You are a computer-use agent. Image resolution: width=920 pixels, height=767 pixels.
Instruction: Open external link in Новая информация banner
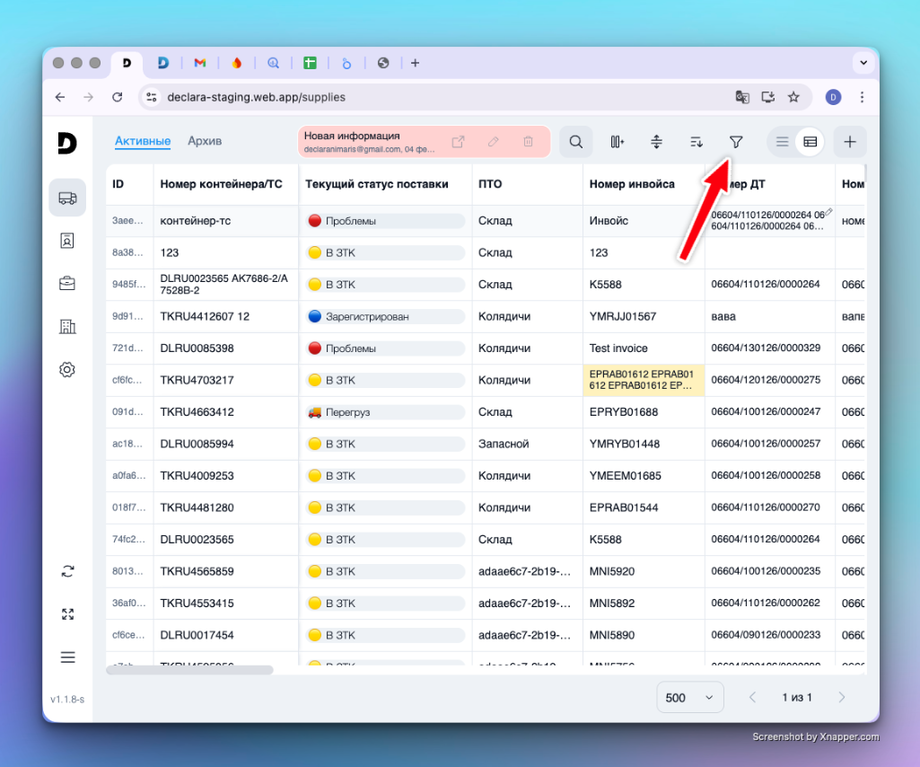click(458, 142)
